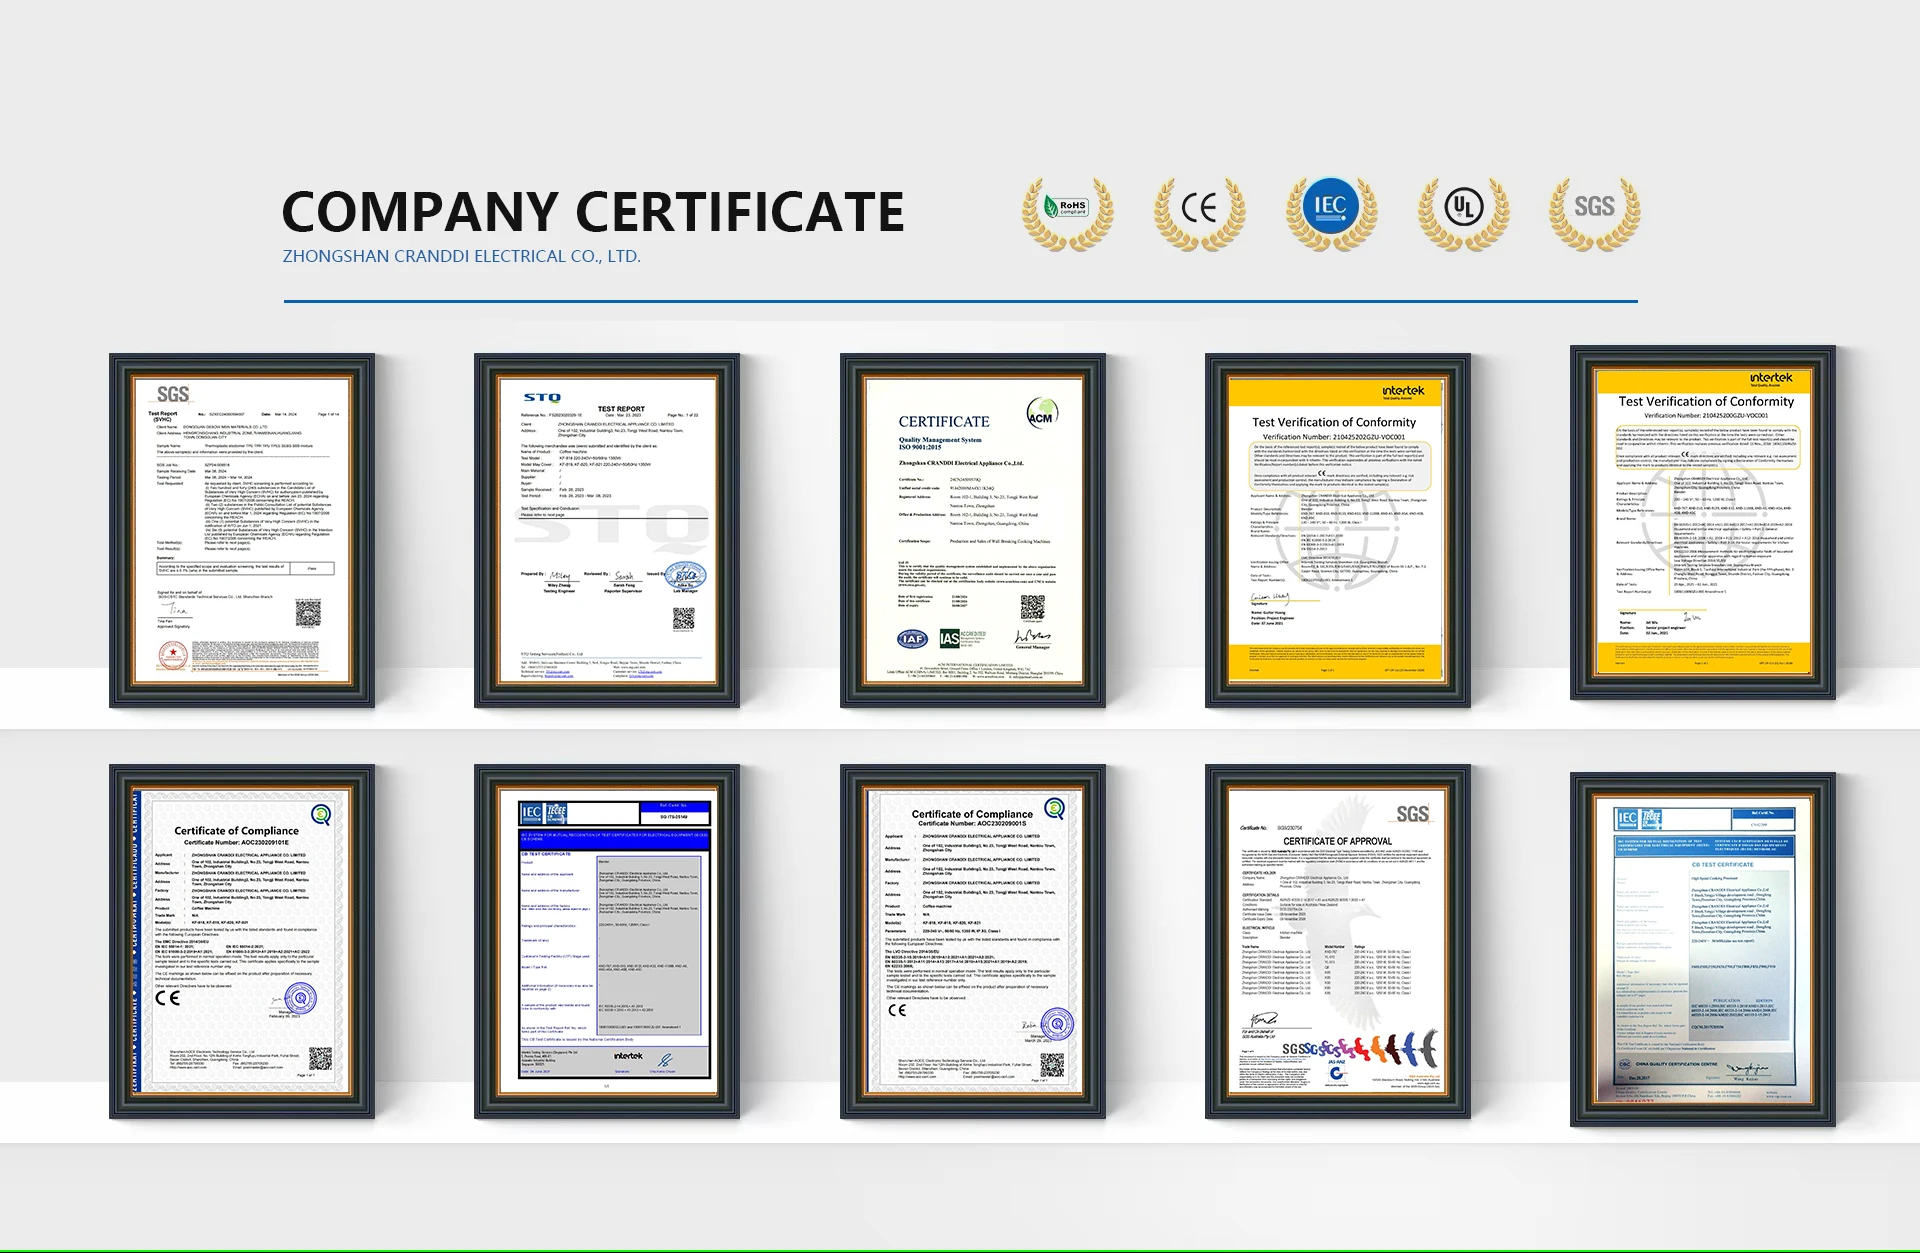Click the SGS laurel badge
The width and height of the screenshot is (1920, 1253).
click(1594, 211)
